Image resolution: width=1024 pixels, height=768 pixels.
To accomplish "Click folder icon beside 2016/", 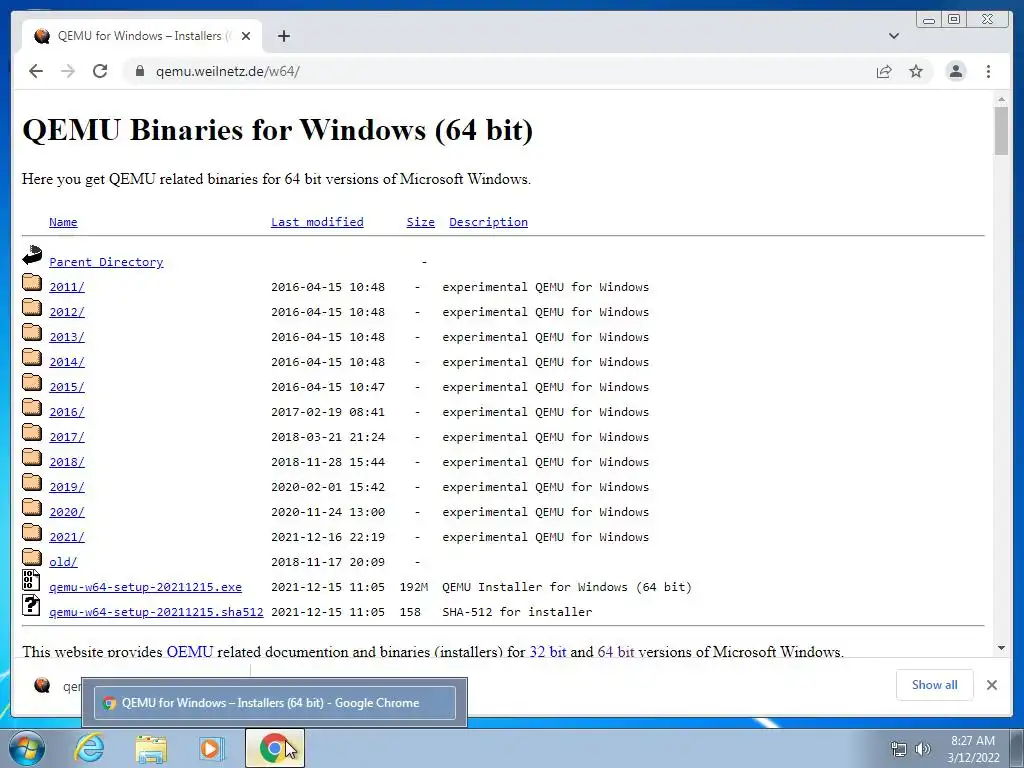I will click(x=32, y=407).
